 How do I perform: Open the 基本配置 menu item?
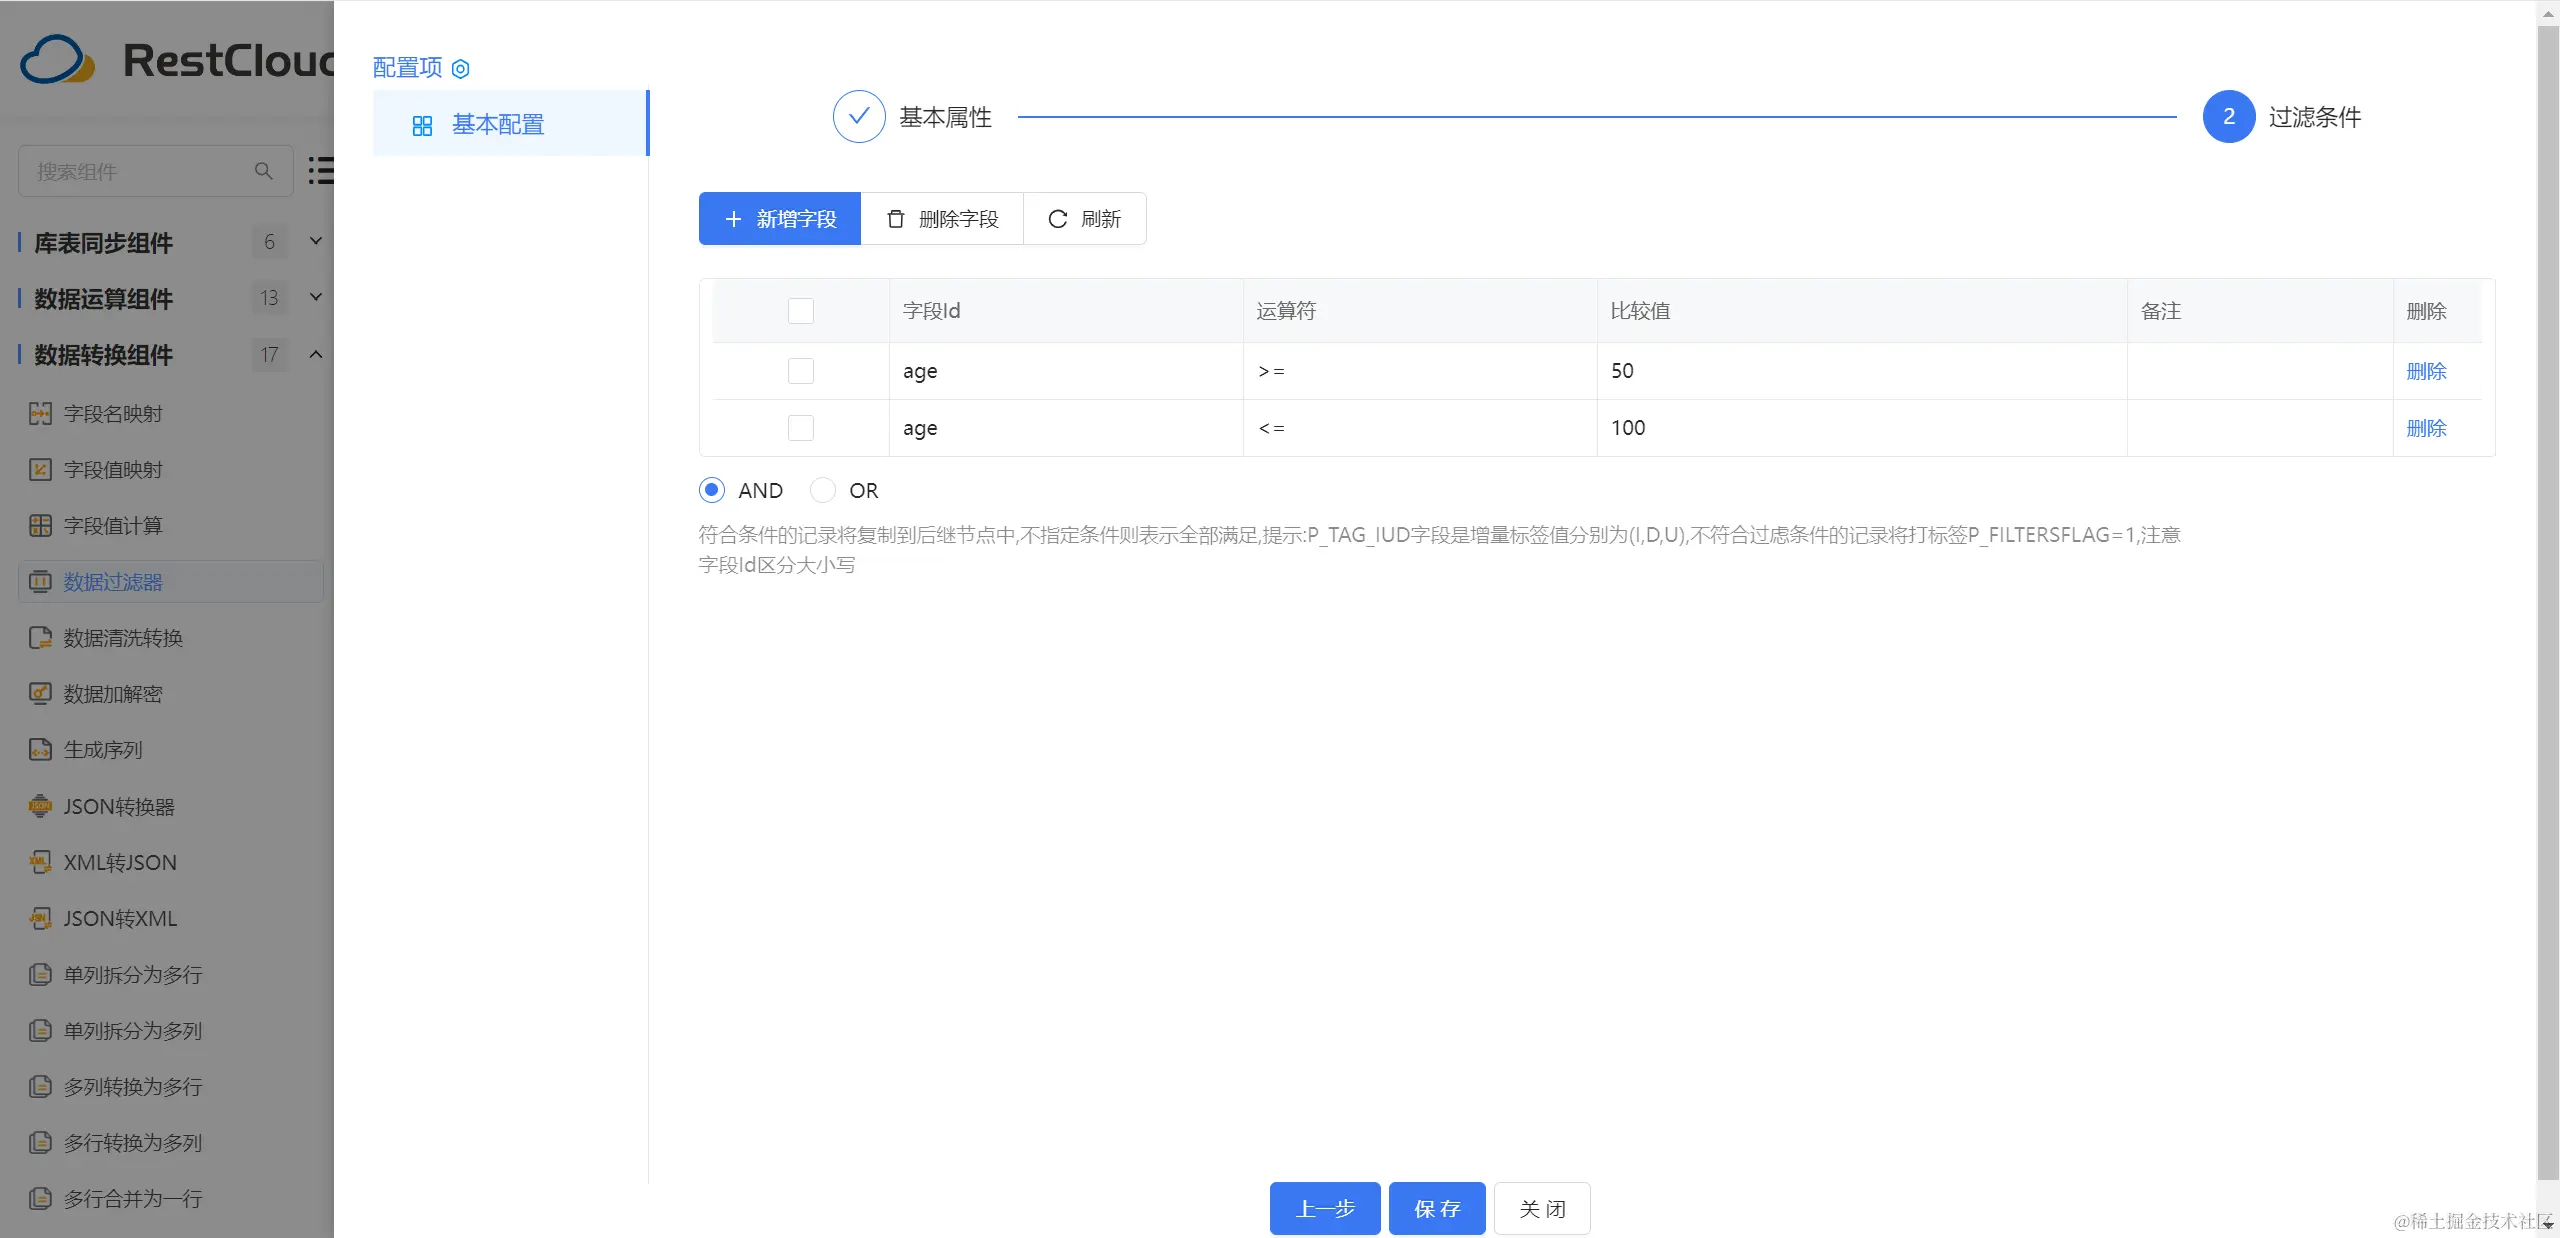[x=498, y=124]
